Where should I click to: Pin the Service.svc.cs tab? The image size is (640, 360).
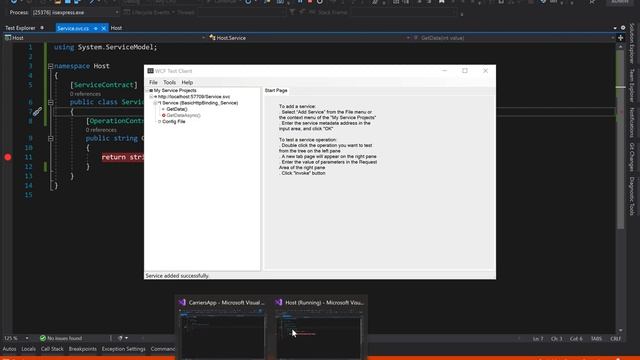pyautogui.click(x=96, y=28)
